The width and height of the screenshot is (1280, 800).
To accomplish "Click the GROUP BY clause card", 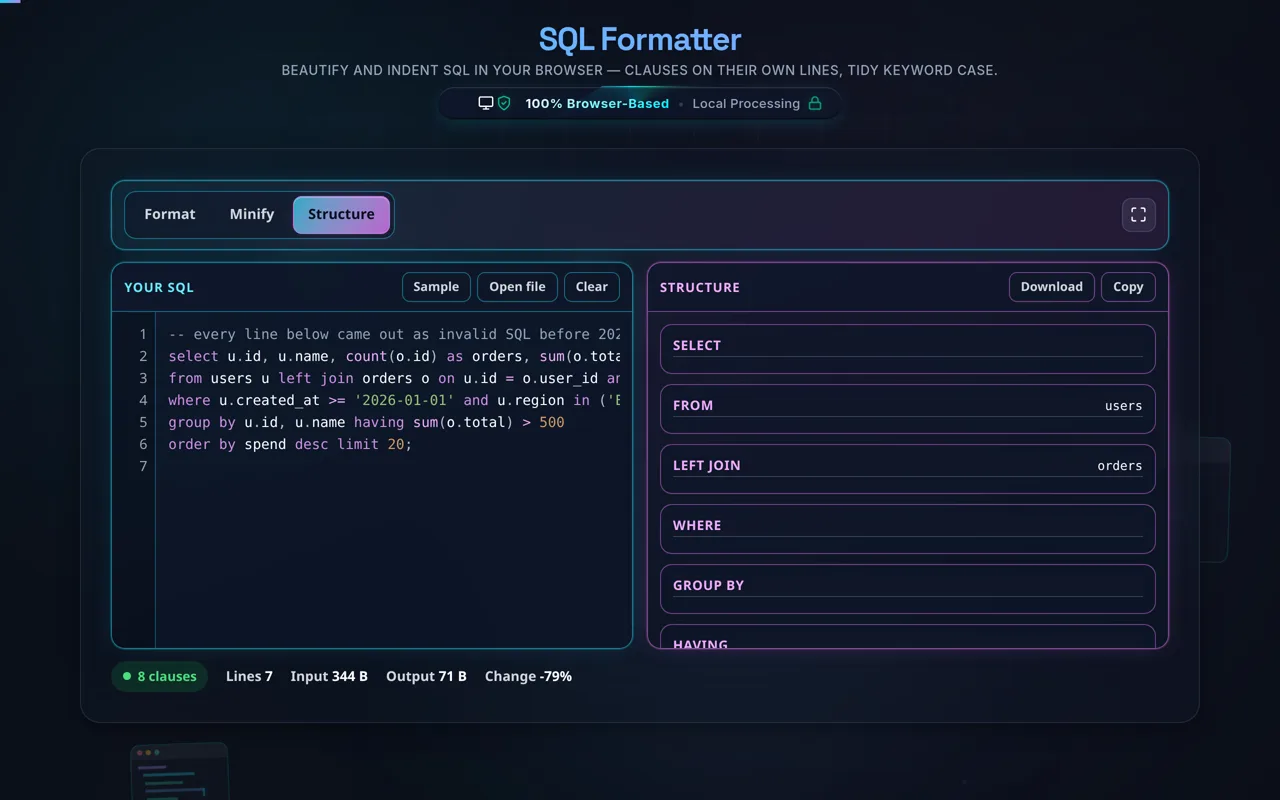I will pos(908,589).
